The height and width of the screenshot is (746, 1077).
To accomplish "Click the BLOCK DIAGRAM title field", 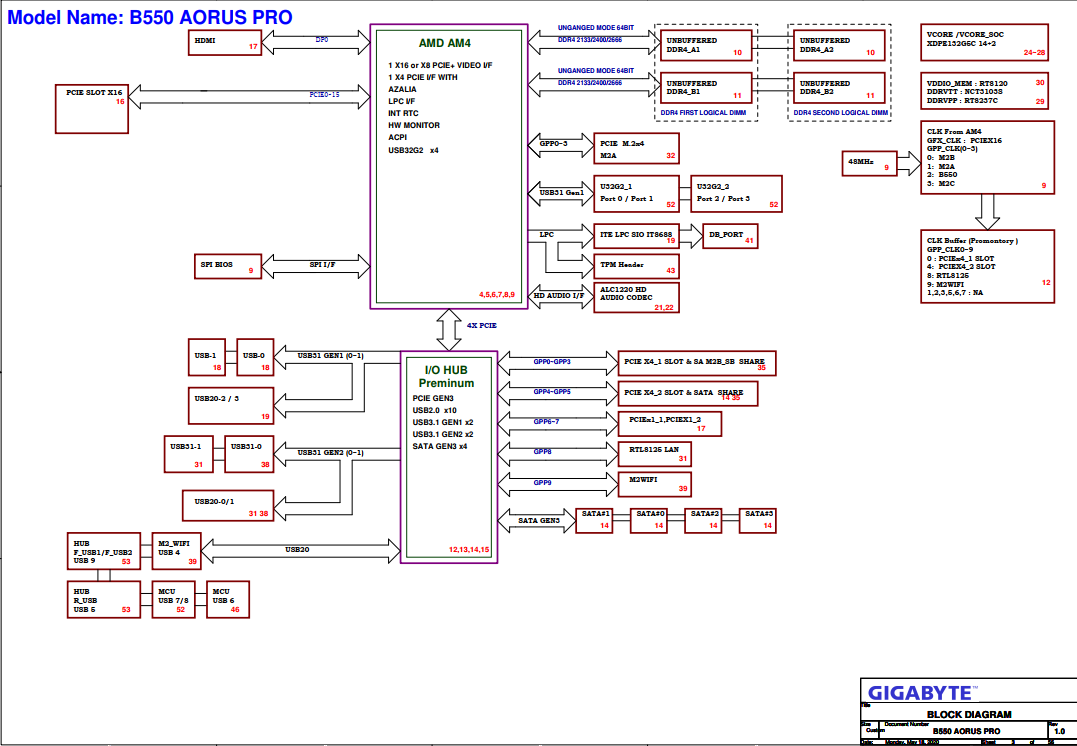I will click(969, 714).
